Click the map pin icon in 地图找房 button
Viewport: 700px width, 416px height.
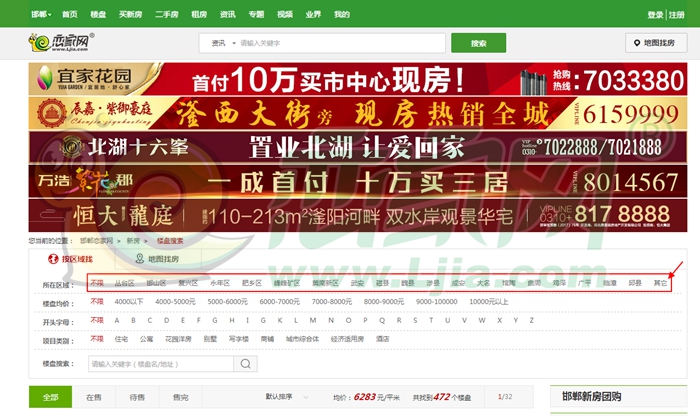click(637, 43)
